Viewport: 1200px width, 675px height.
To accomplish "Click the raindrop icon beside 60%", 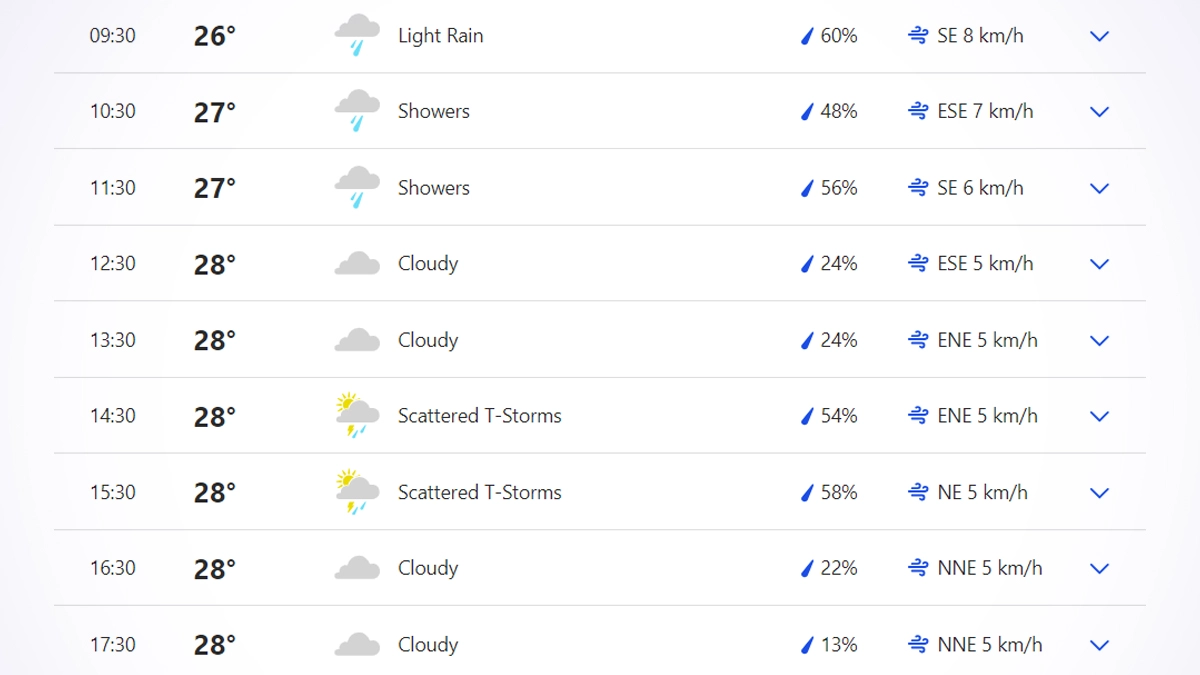I will pyautogui.click(x=807, y=36).
